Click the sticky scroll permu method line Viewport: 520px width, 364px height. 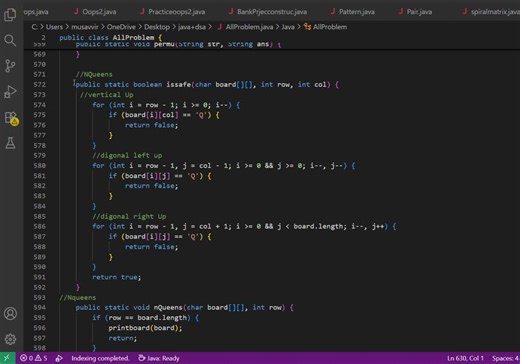178,44
